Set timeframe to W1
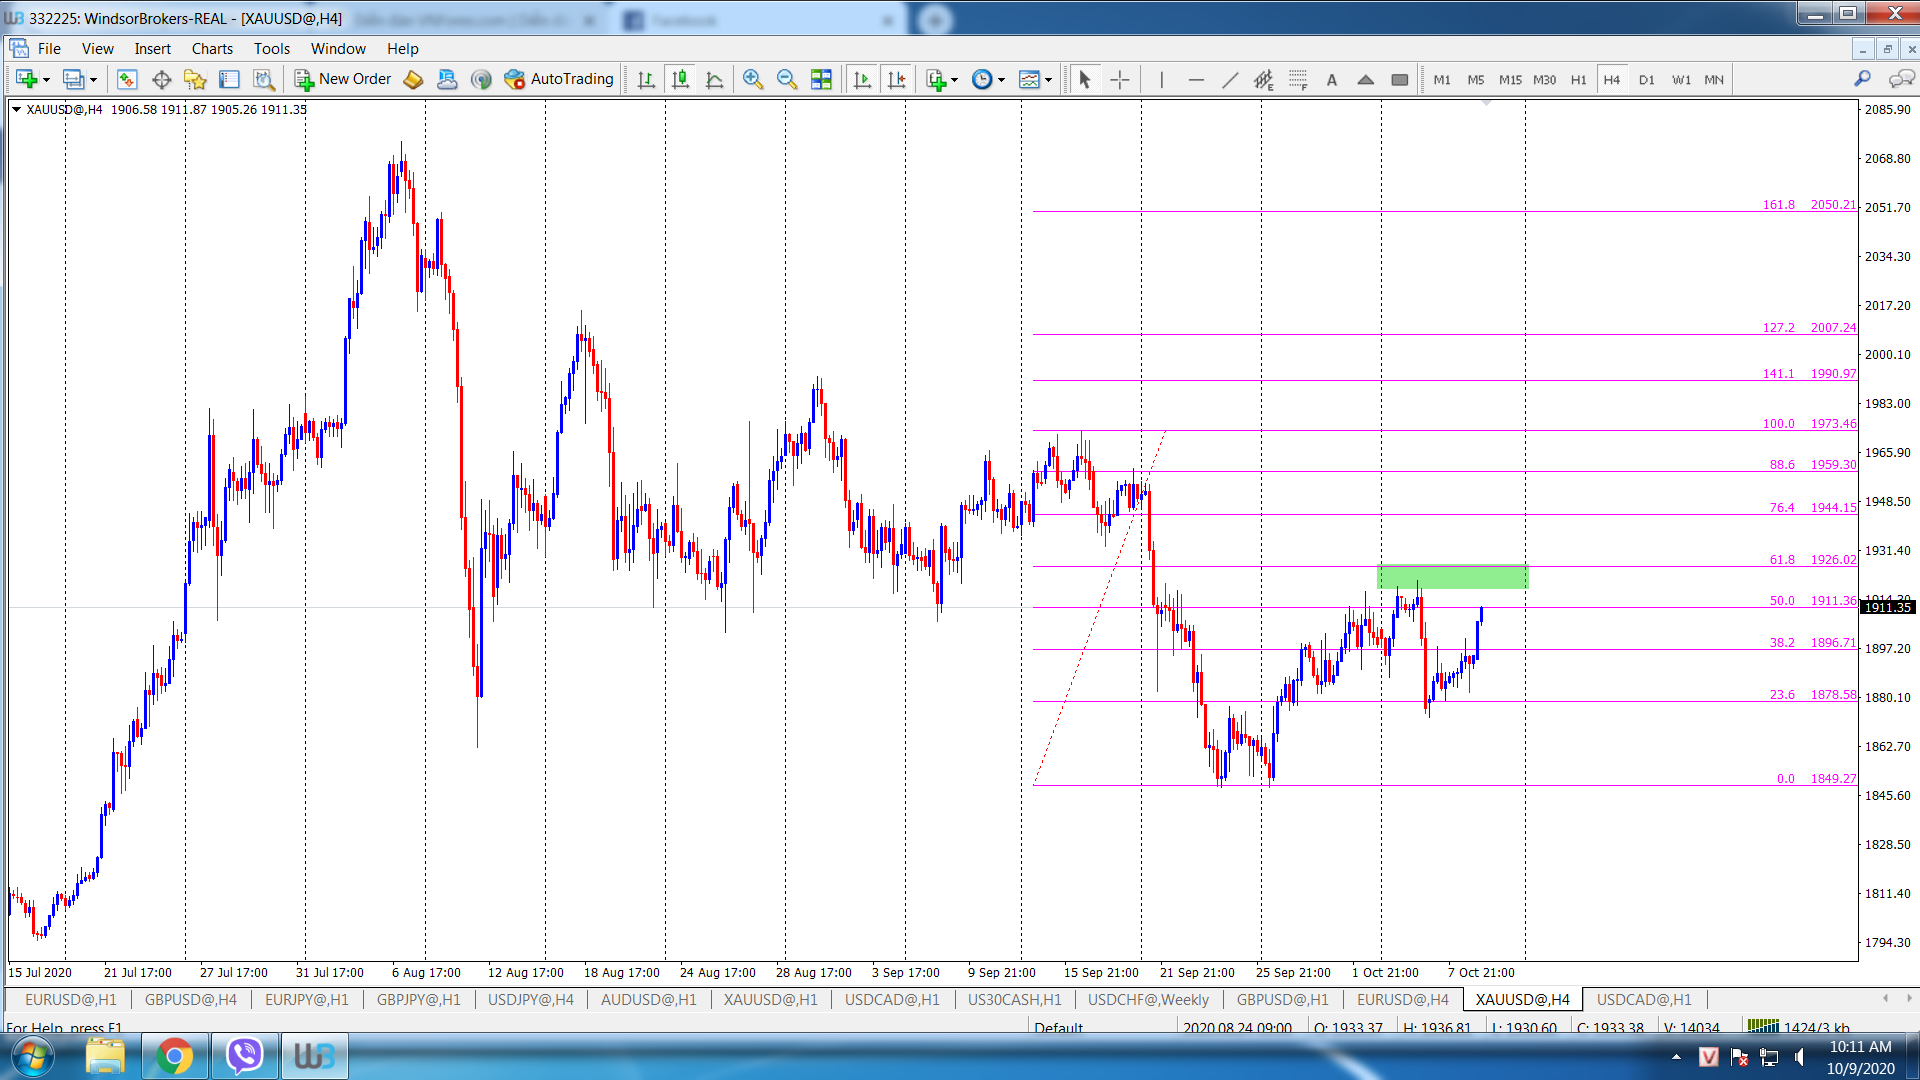 (x=1681, y=79)
